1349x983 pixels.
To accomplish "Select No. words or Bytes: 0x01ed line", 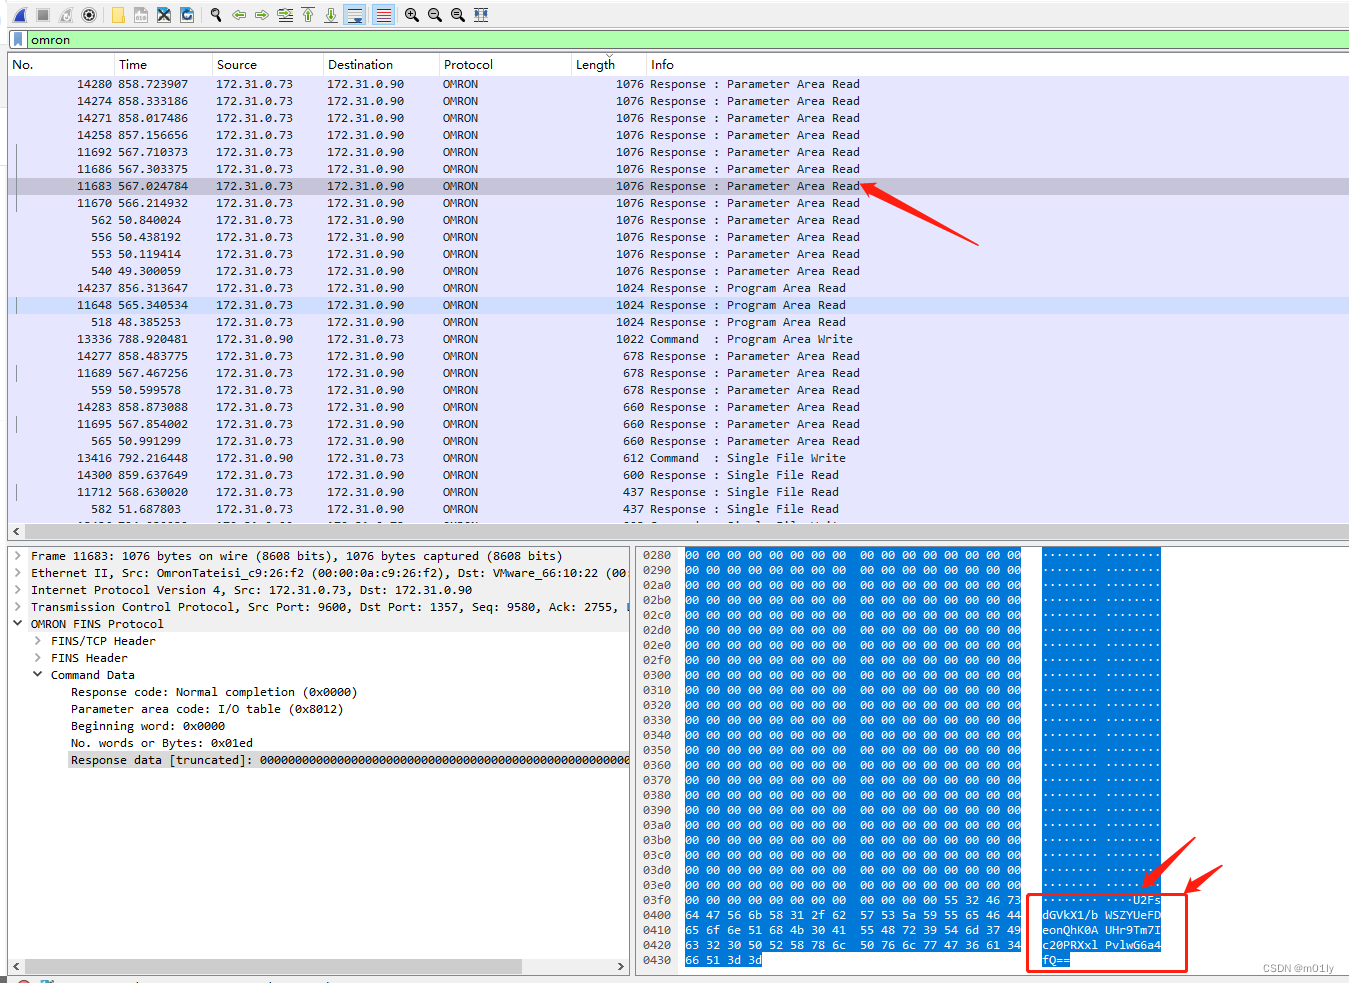I will pyautogui.click(x=162, y=743).
